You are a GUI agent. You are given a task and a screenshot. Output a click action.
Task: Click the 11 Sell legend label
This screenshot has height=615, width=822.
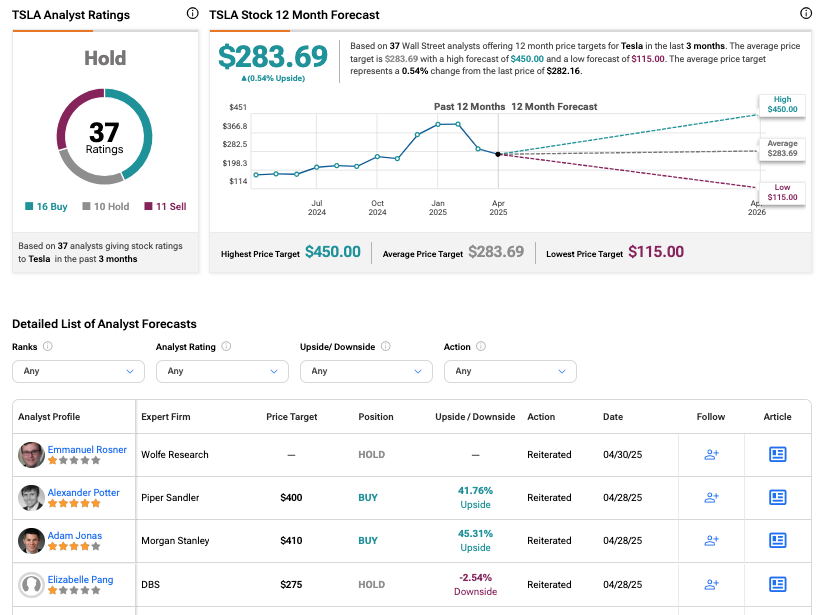[x=165, y=207]
